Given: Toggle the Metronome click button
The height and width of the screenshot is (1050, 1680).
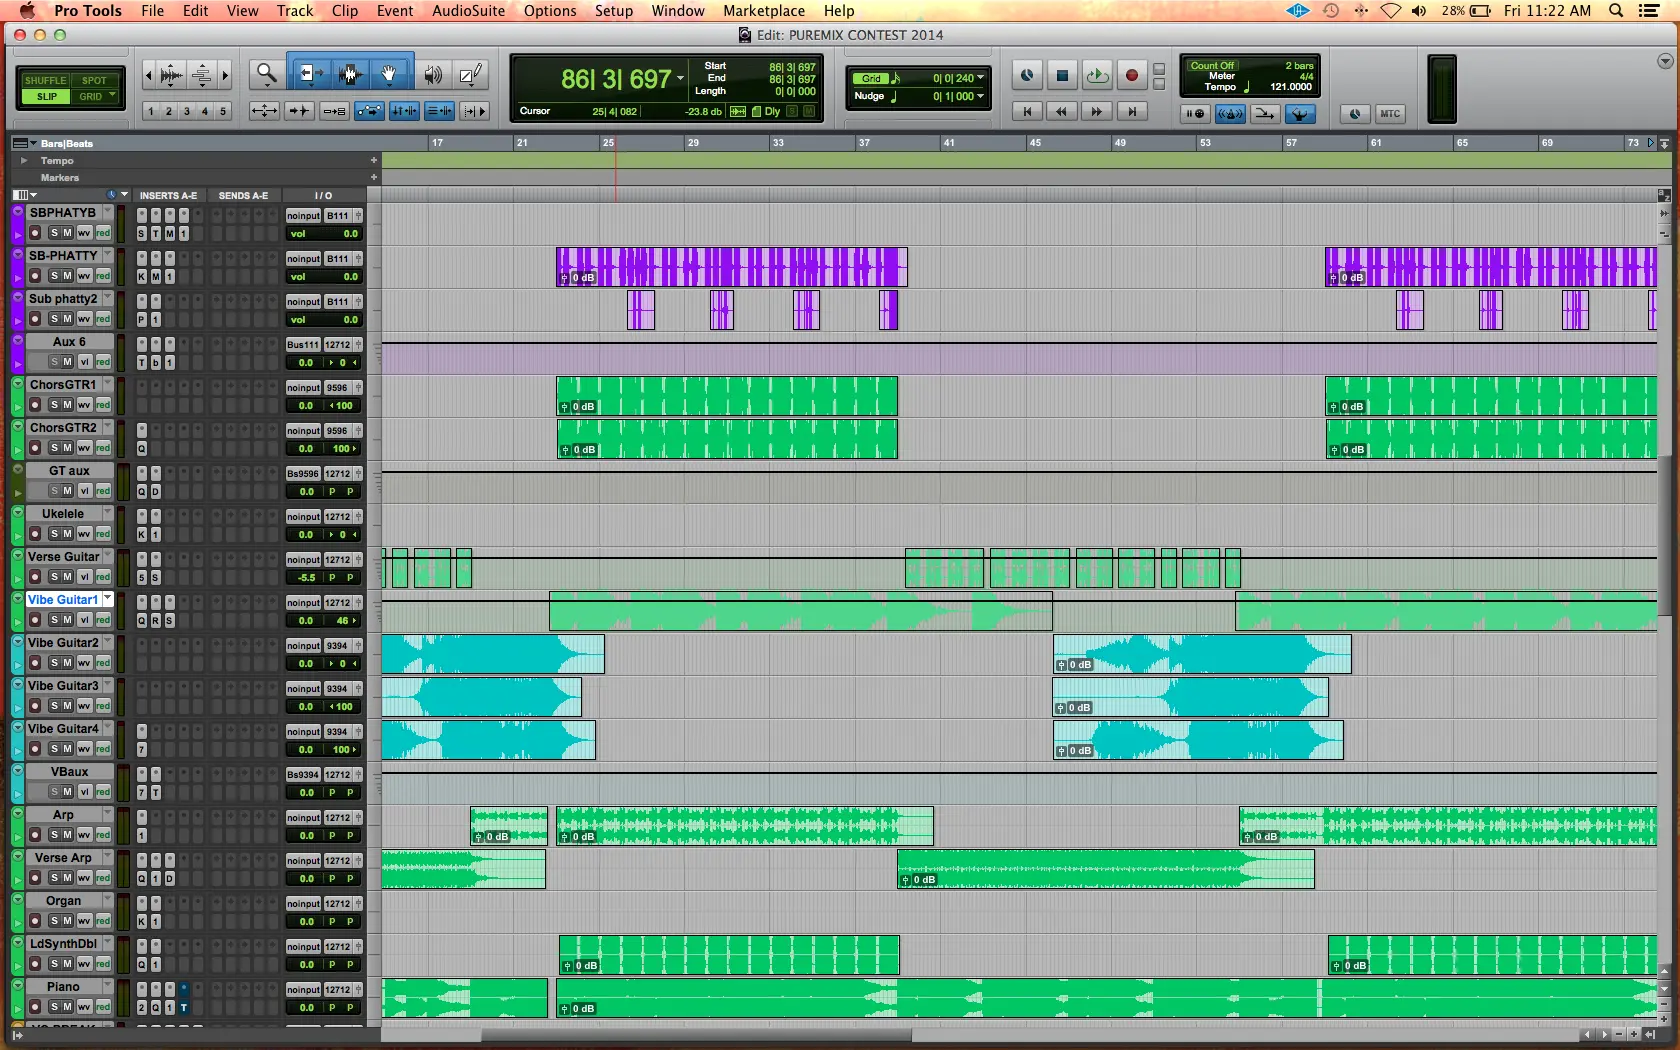Looking at the screenshot, I should click(x=1230, y=113).
